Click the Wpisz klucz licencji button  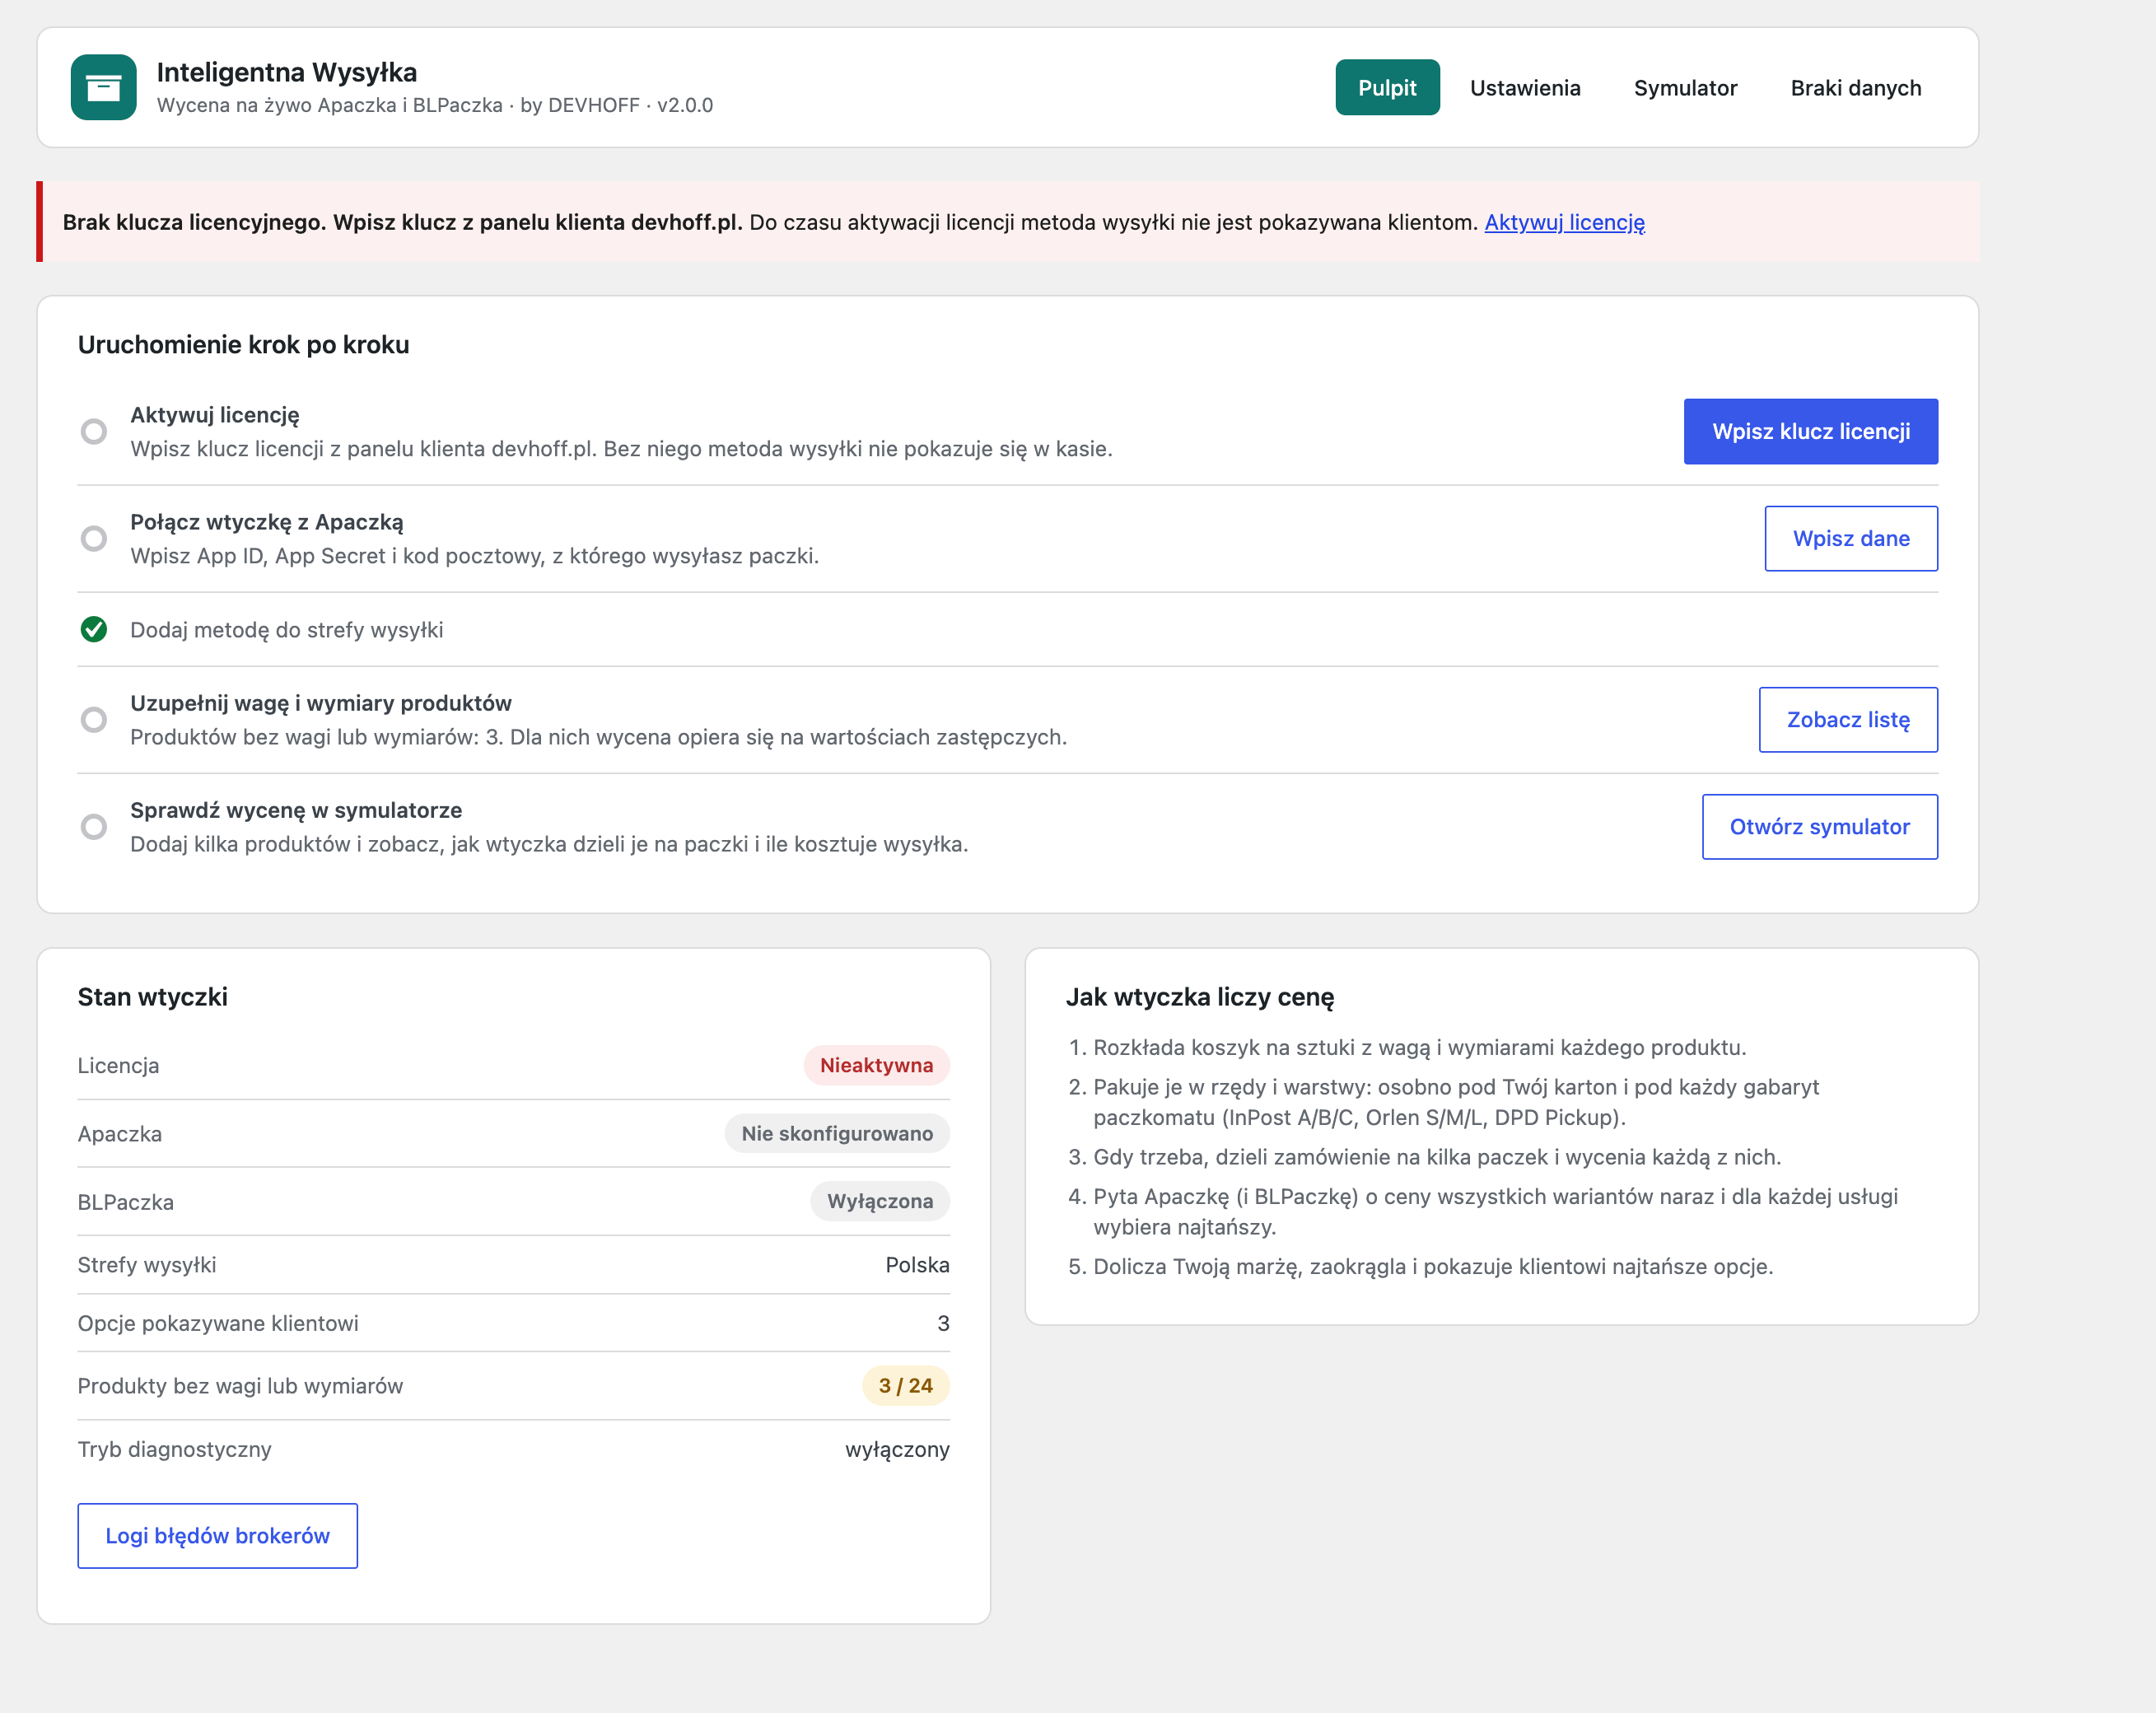pos(1810,431)
